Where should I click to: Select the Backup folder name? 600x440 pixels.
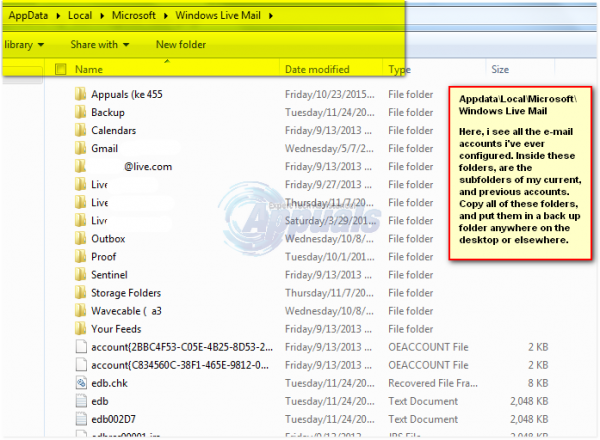coord(108,112)
